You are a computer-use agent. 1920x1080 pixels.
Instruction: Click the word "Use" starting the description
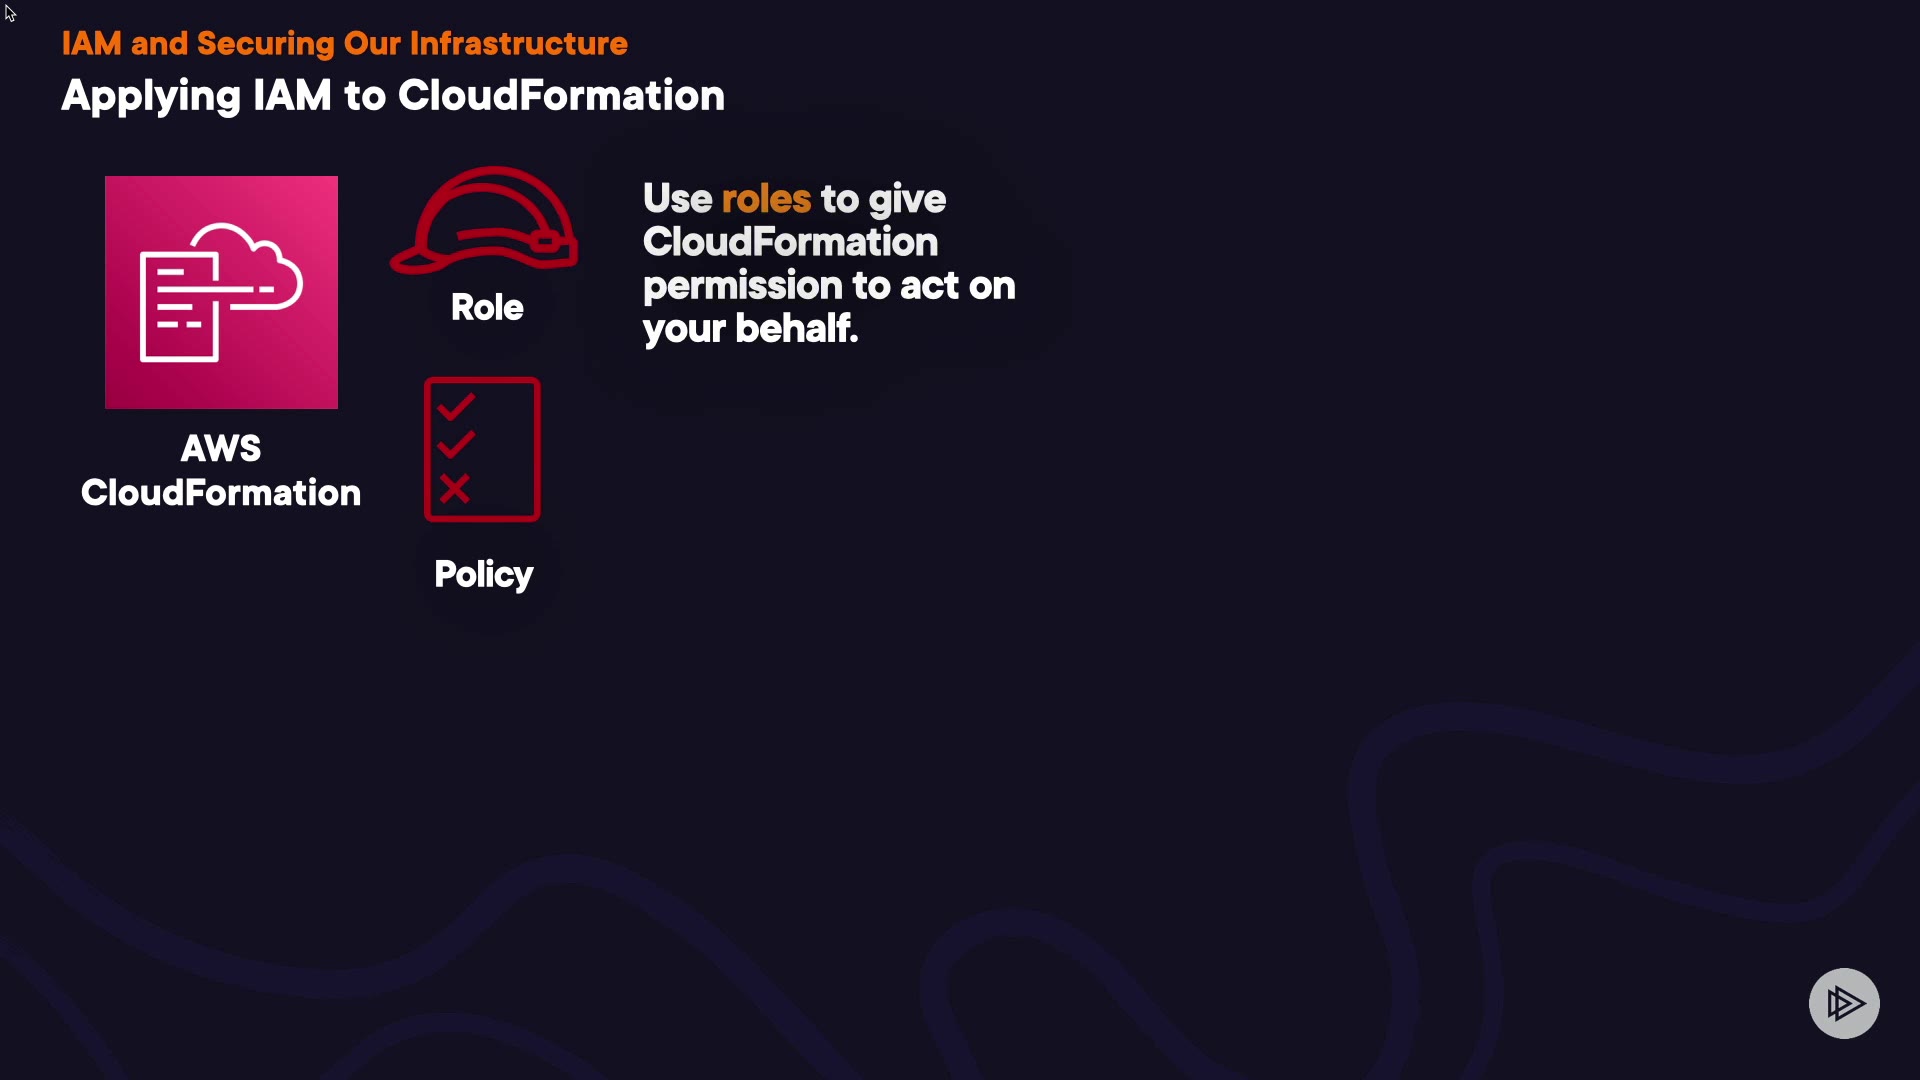pyautogui.click(x=677, y=199)
